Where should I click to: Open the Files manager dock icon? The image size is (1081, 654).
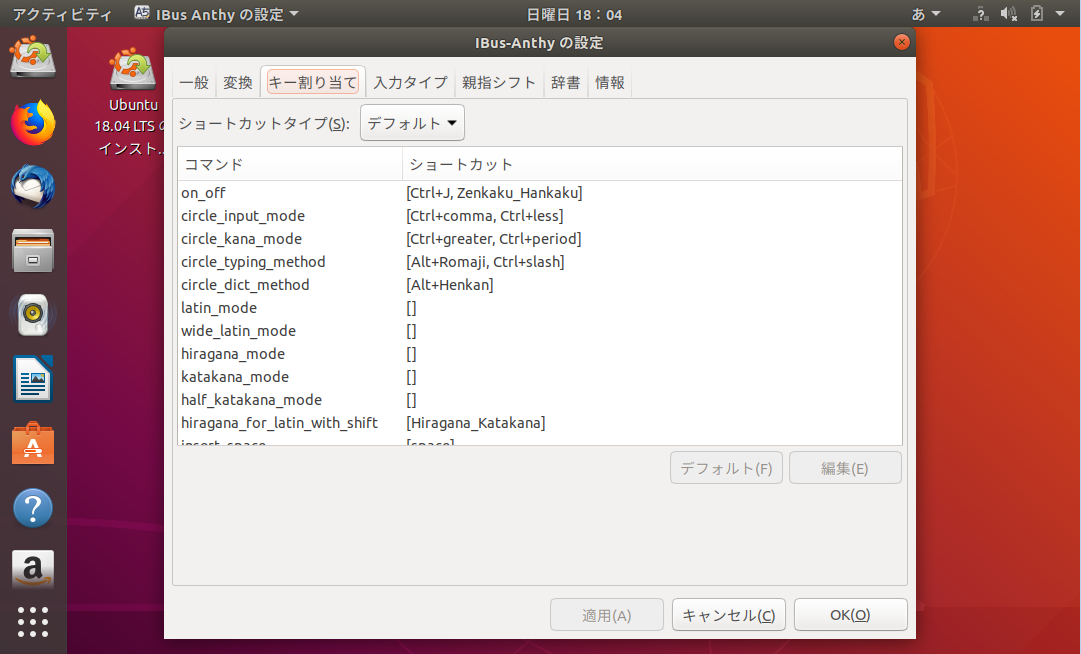(33, 251)
